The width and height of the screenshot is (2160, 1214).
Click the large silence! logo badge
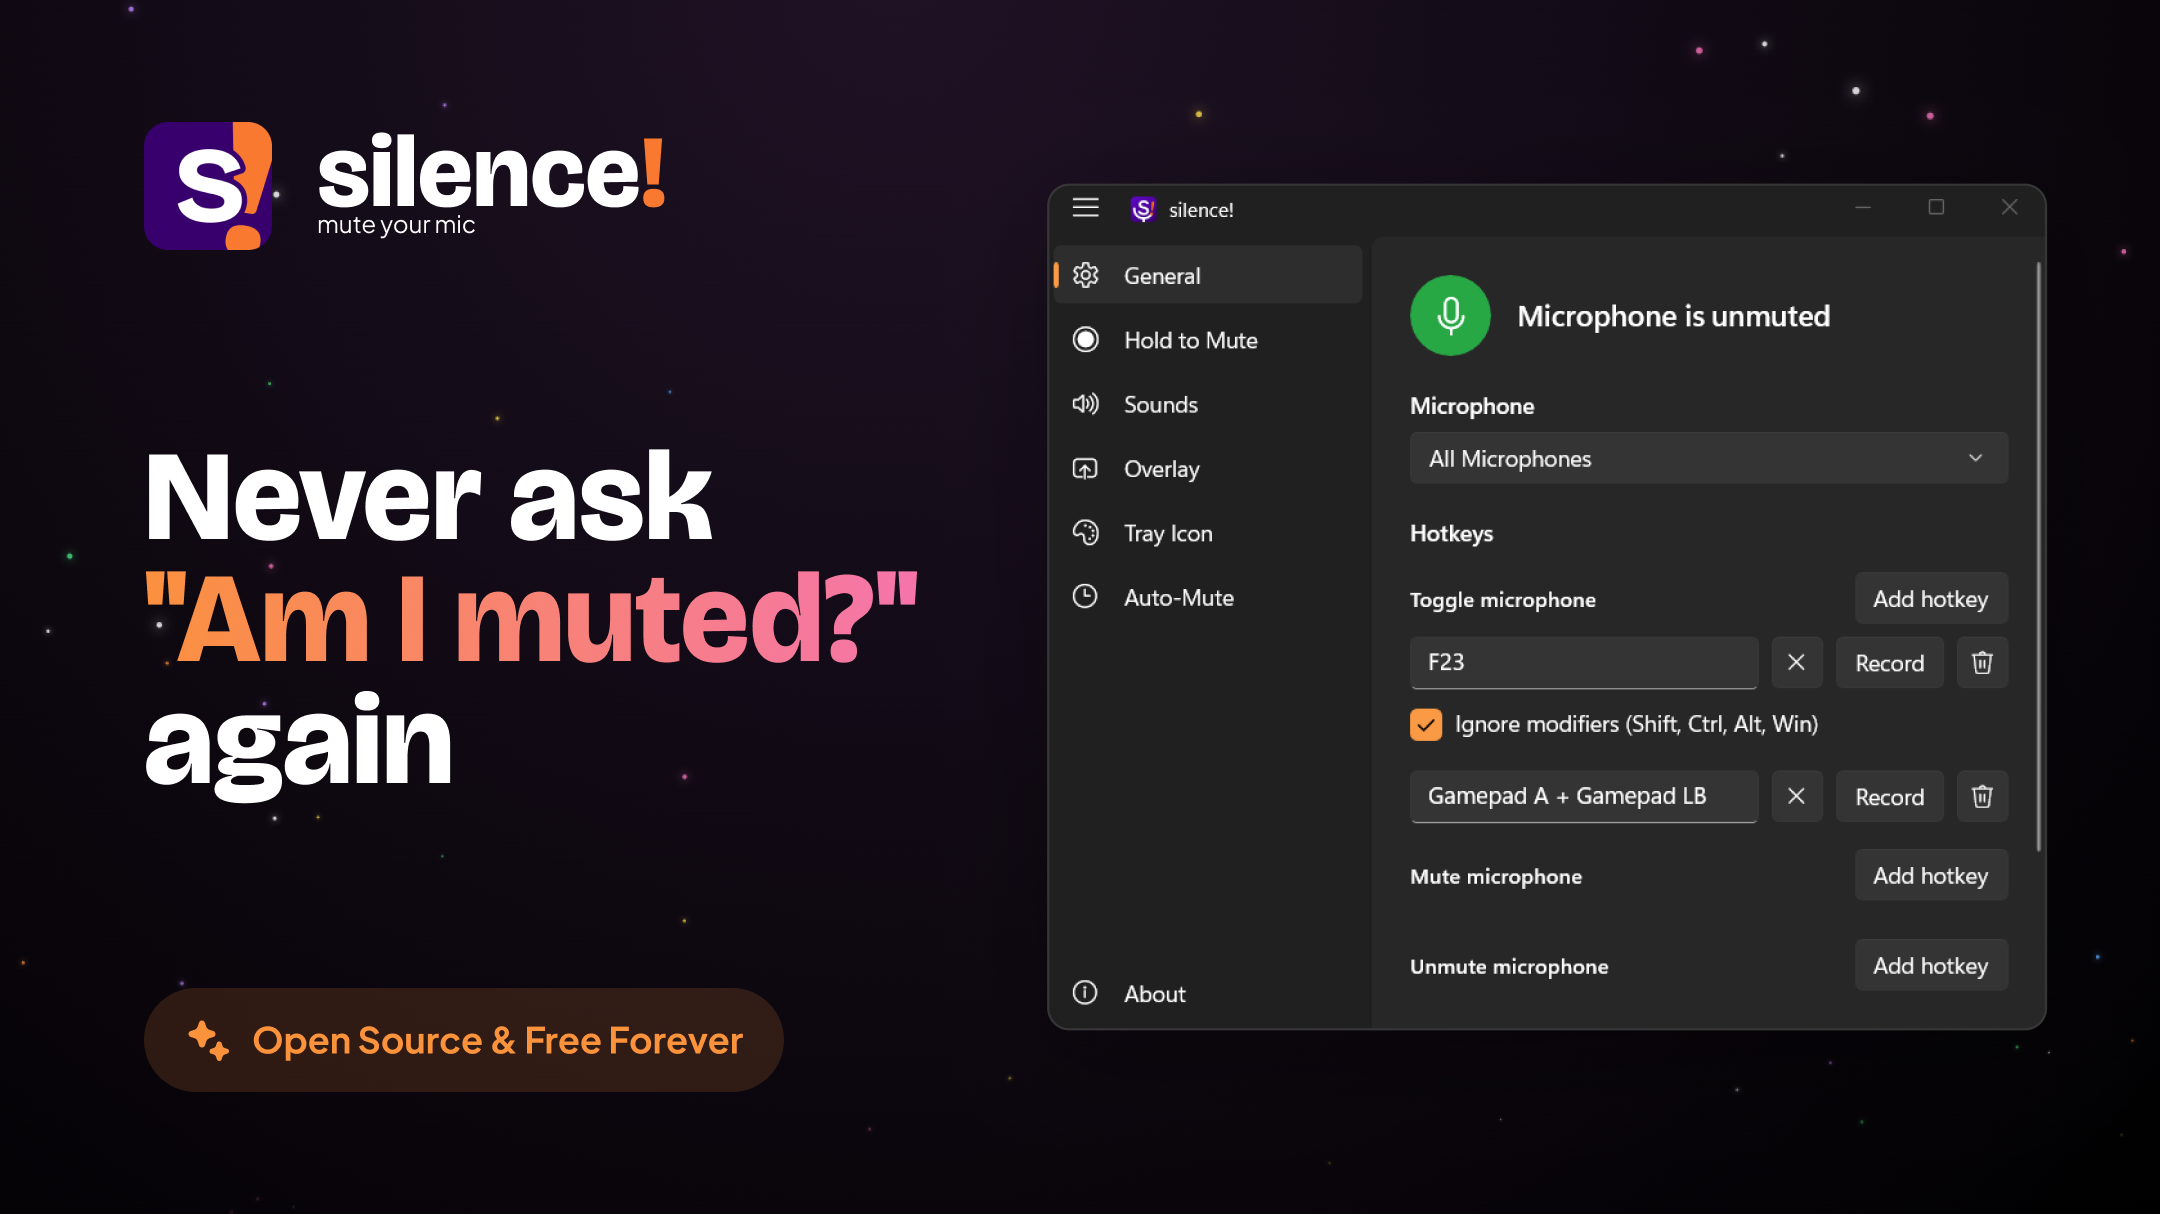208,186
